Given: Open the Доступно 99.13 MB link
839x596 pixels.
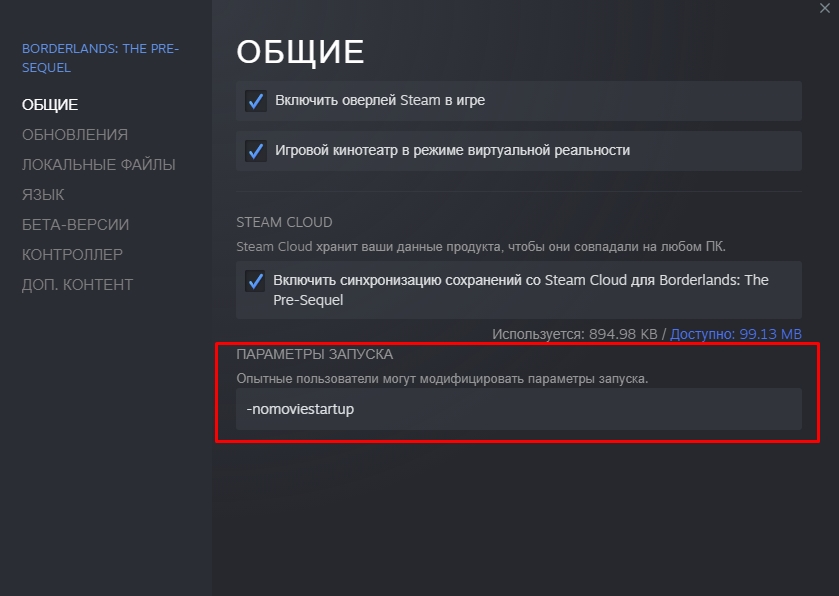Looking at the screenshot, I should 736,333.
